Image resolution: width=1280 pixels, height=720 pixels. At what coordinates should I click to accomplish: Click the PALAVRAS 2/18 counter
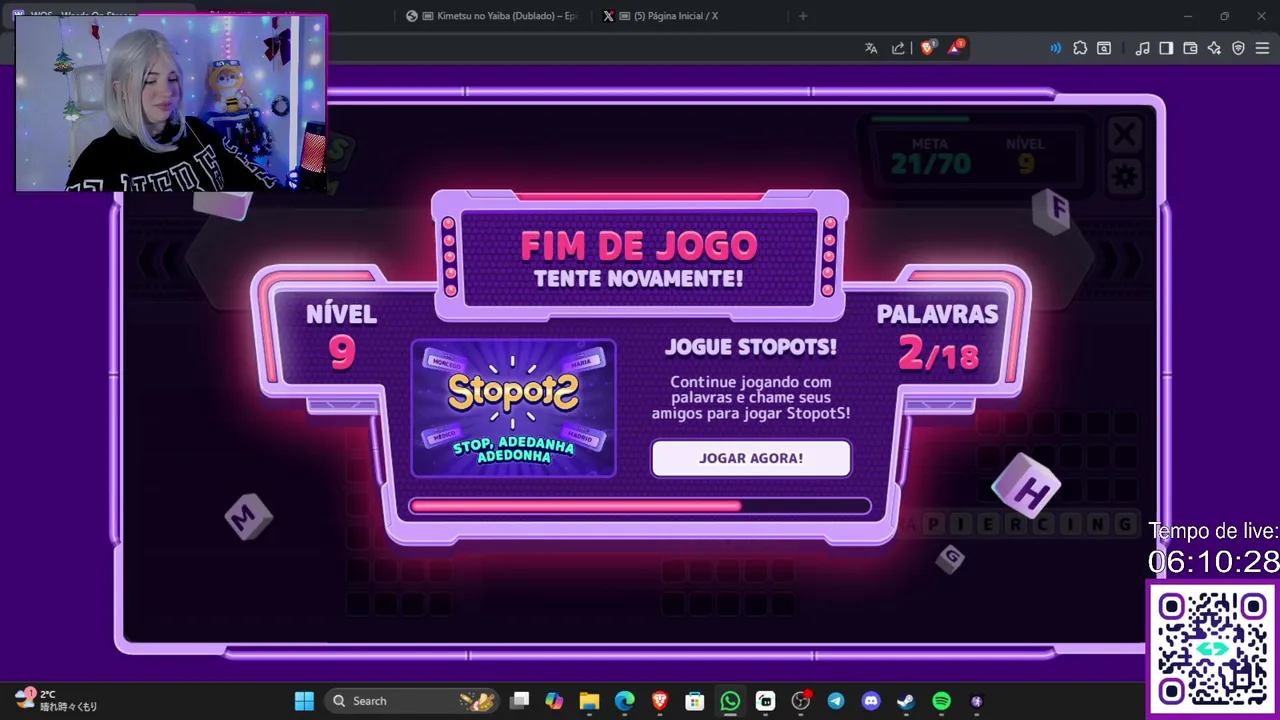click(x=937, y=337)
